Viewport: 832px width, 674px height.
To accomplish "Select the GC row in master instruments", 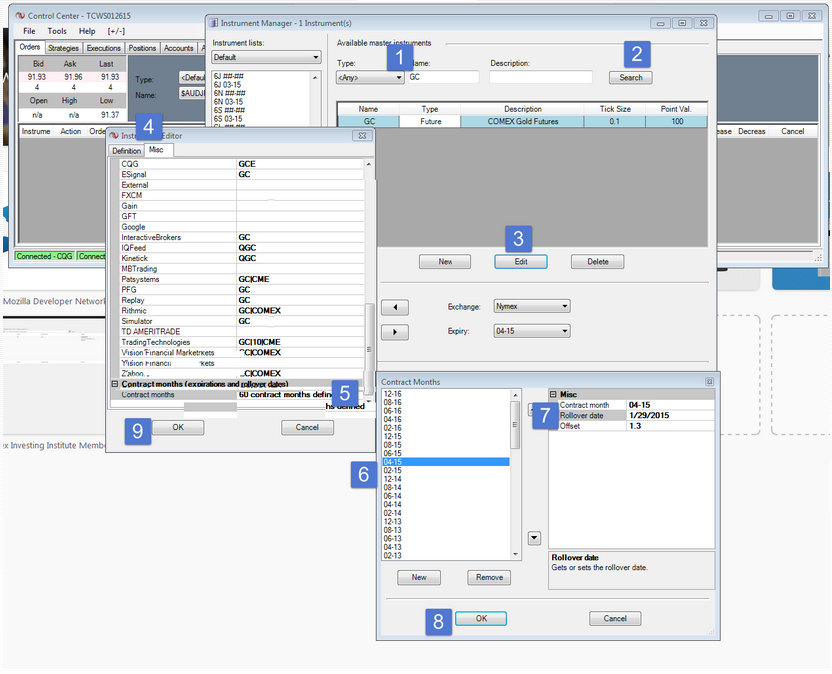I will [522, 122].
